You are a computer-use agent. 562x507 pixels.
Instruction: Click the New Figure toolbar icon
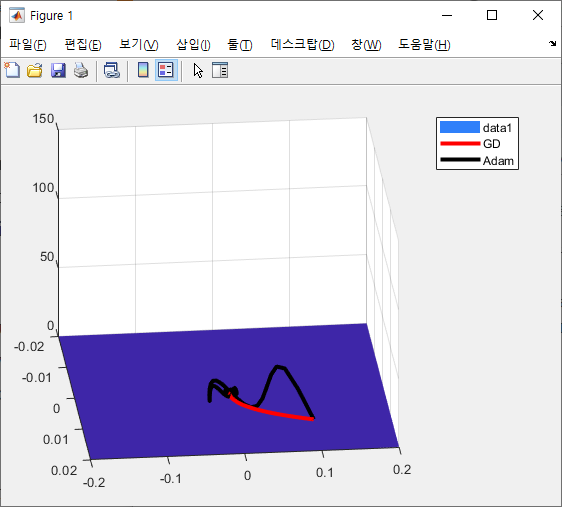tap(12, 70)
